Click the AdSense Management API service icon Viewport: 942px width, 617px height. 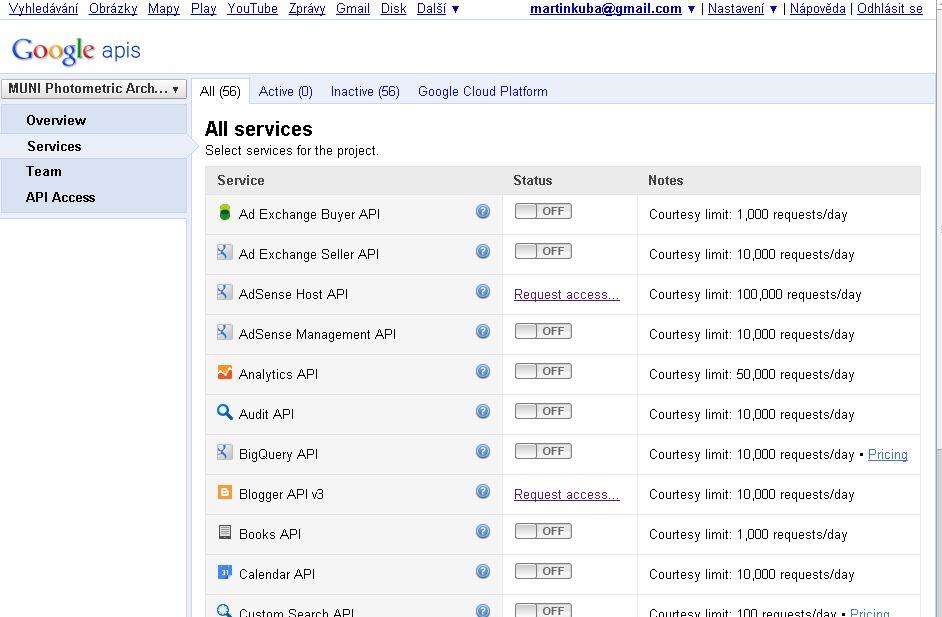225,332
